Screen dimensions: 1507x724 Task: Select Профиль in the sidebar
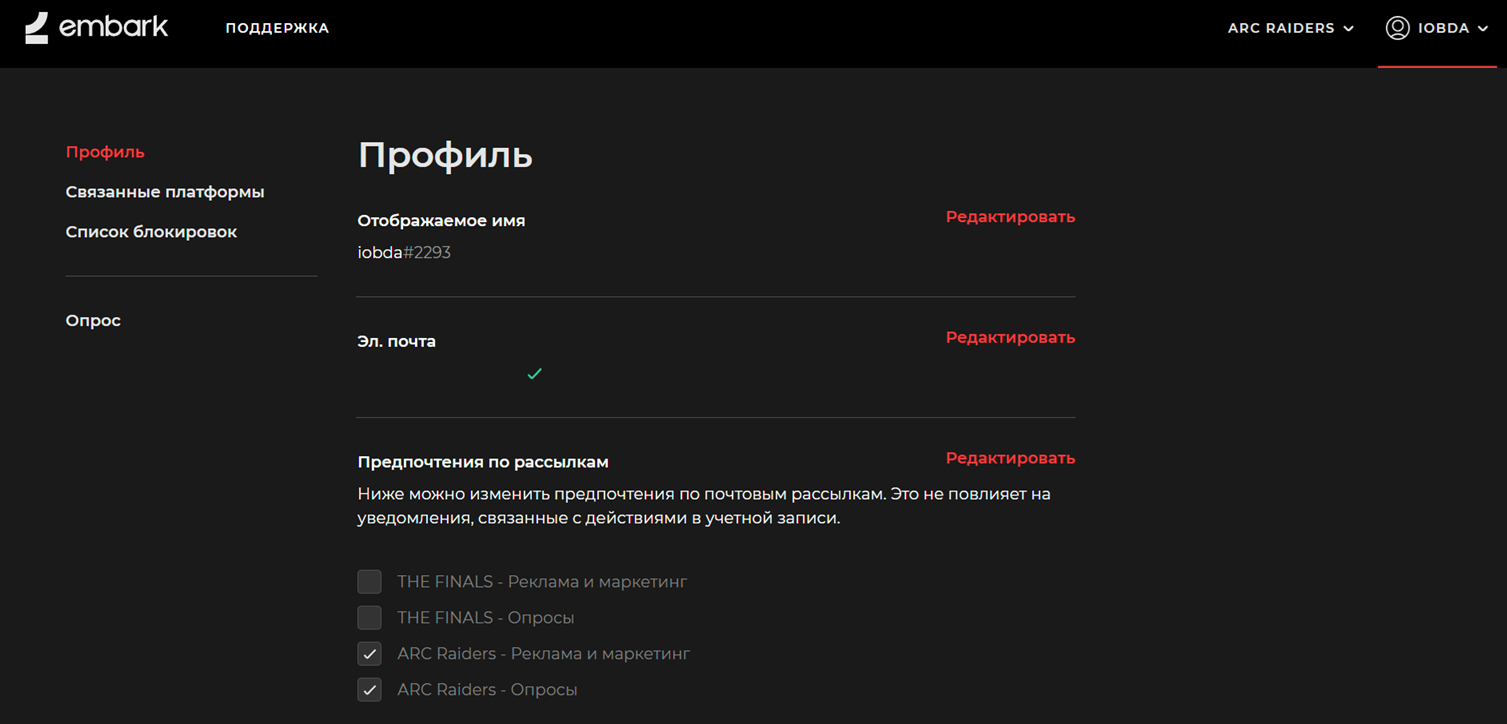pyautogui.click(x=105, y=152)
